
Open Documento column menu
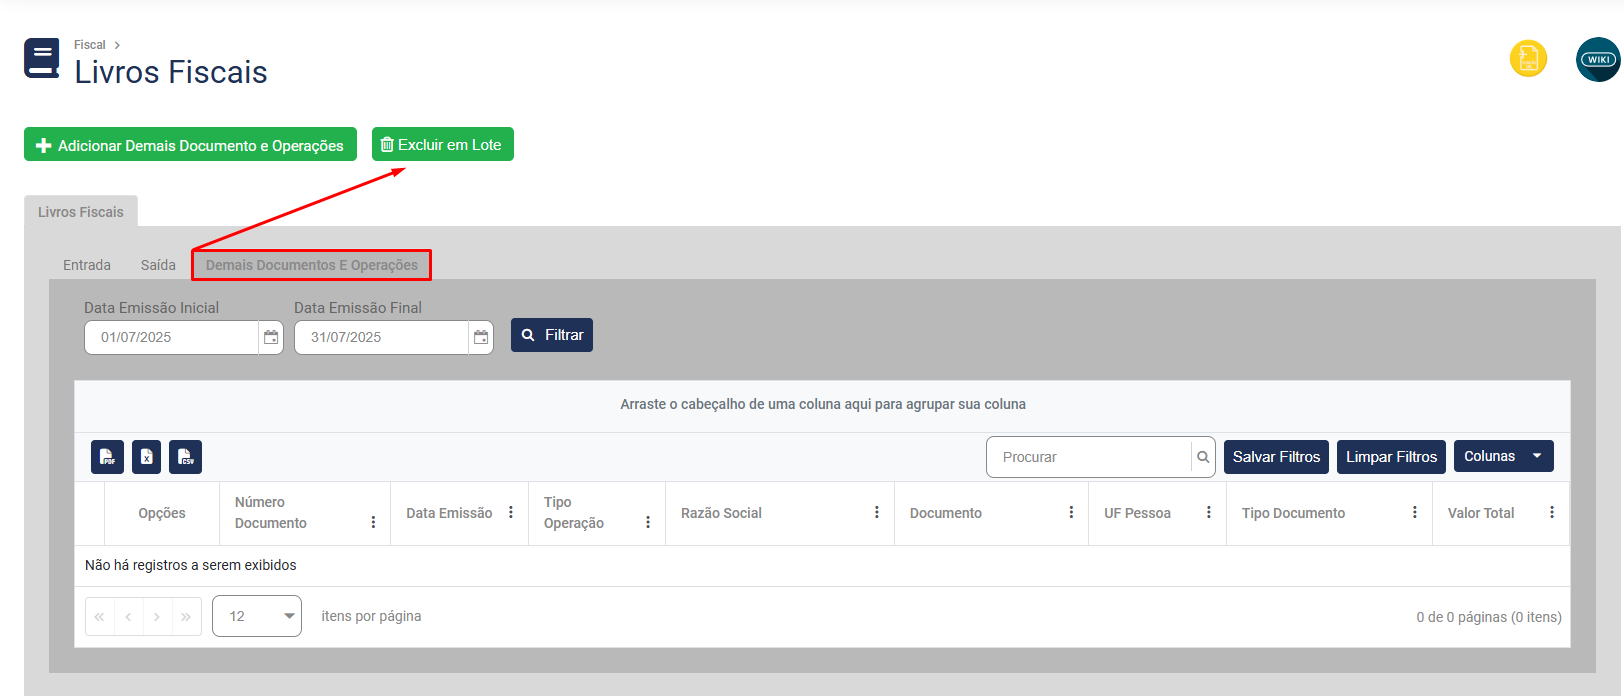pyautogui.click(x=1071, y=512)
